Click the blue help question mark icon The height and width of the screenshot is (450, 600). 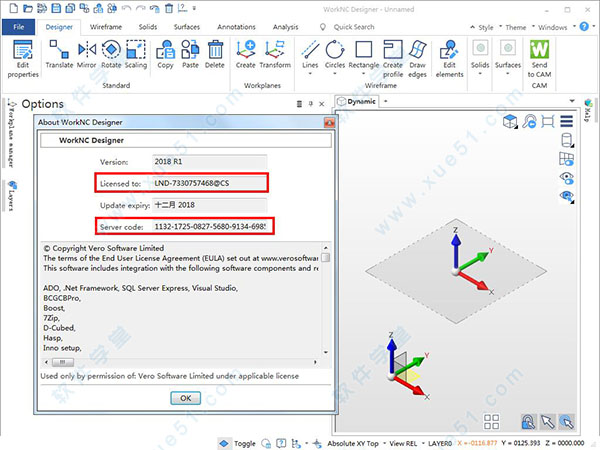pyautogui.click(x=584, y=26)
